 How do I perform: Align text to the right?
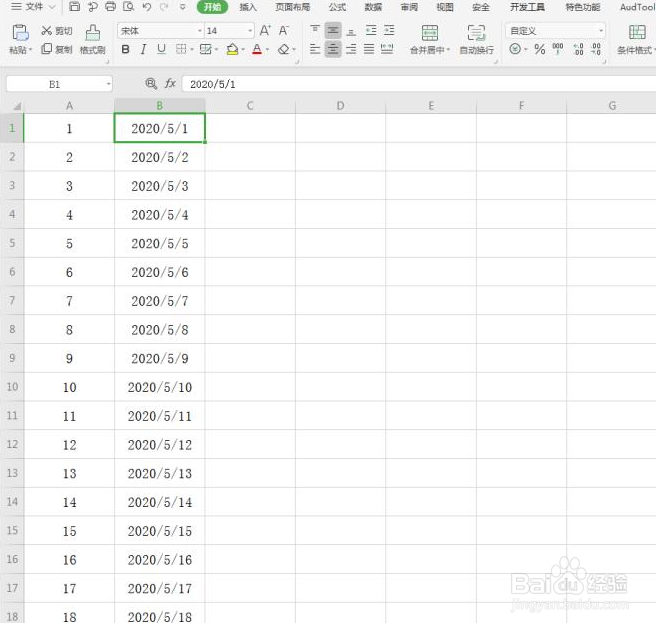pyautogui.click(x=351, y=49)
